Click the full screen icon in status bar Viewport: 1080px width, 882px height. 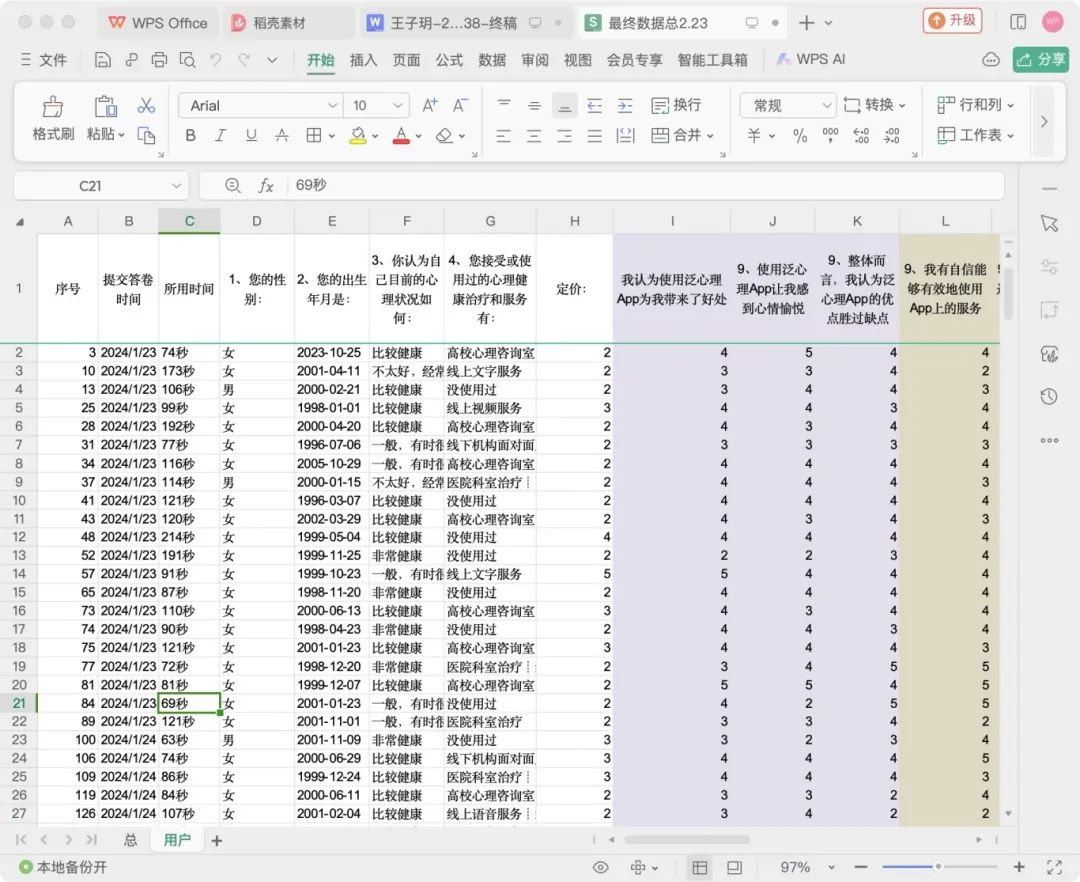coord(1054,867)
